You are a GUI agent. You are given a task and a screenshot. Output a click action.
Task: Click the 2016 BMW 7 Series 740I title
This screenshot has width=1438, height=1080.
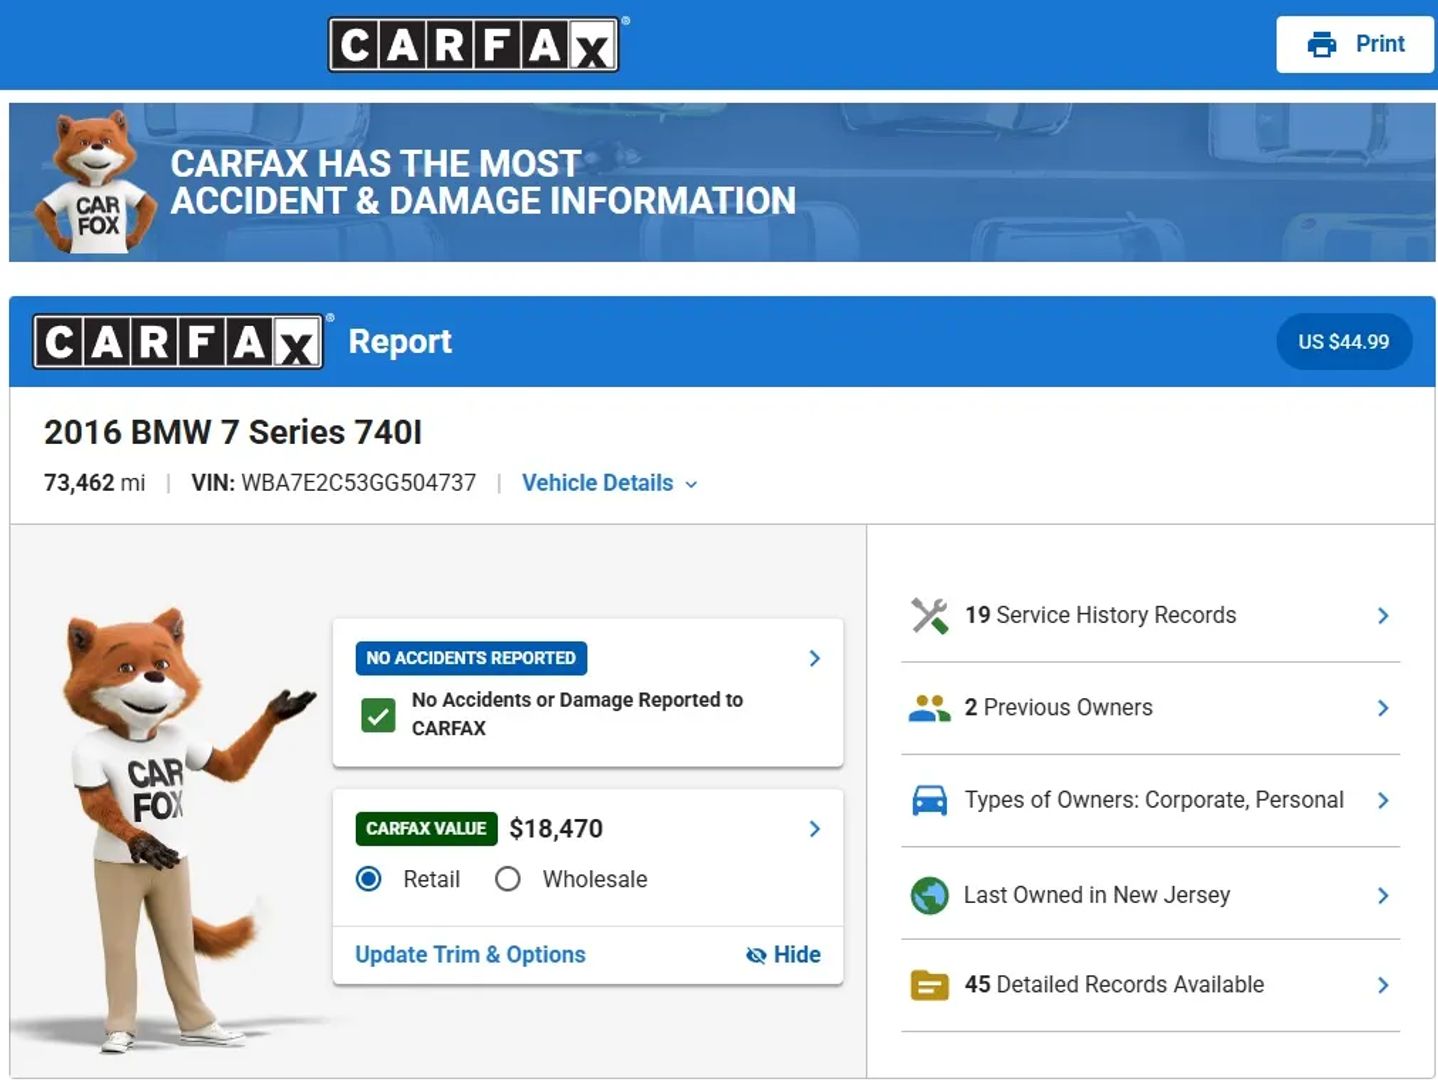pyautogui.click(x=233, y=432)
